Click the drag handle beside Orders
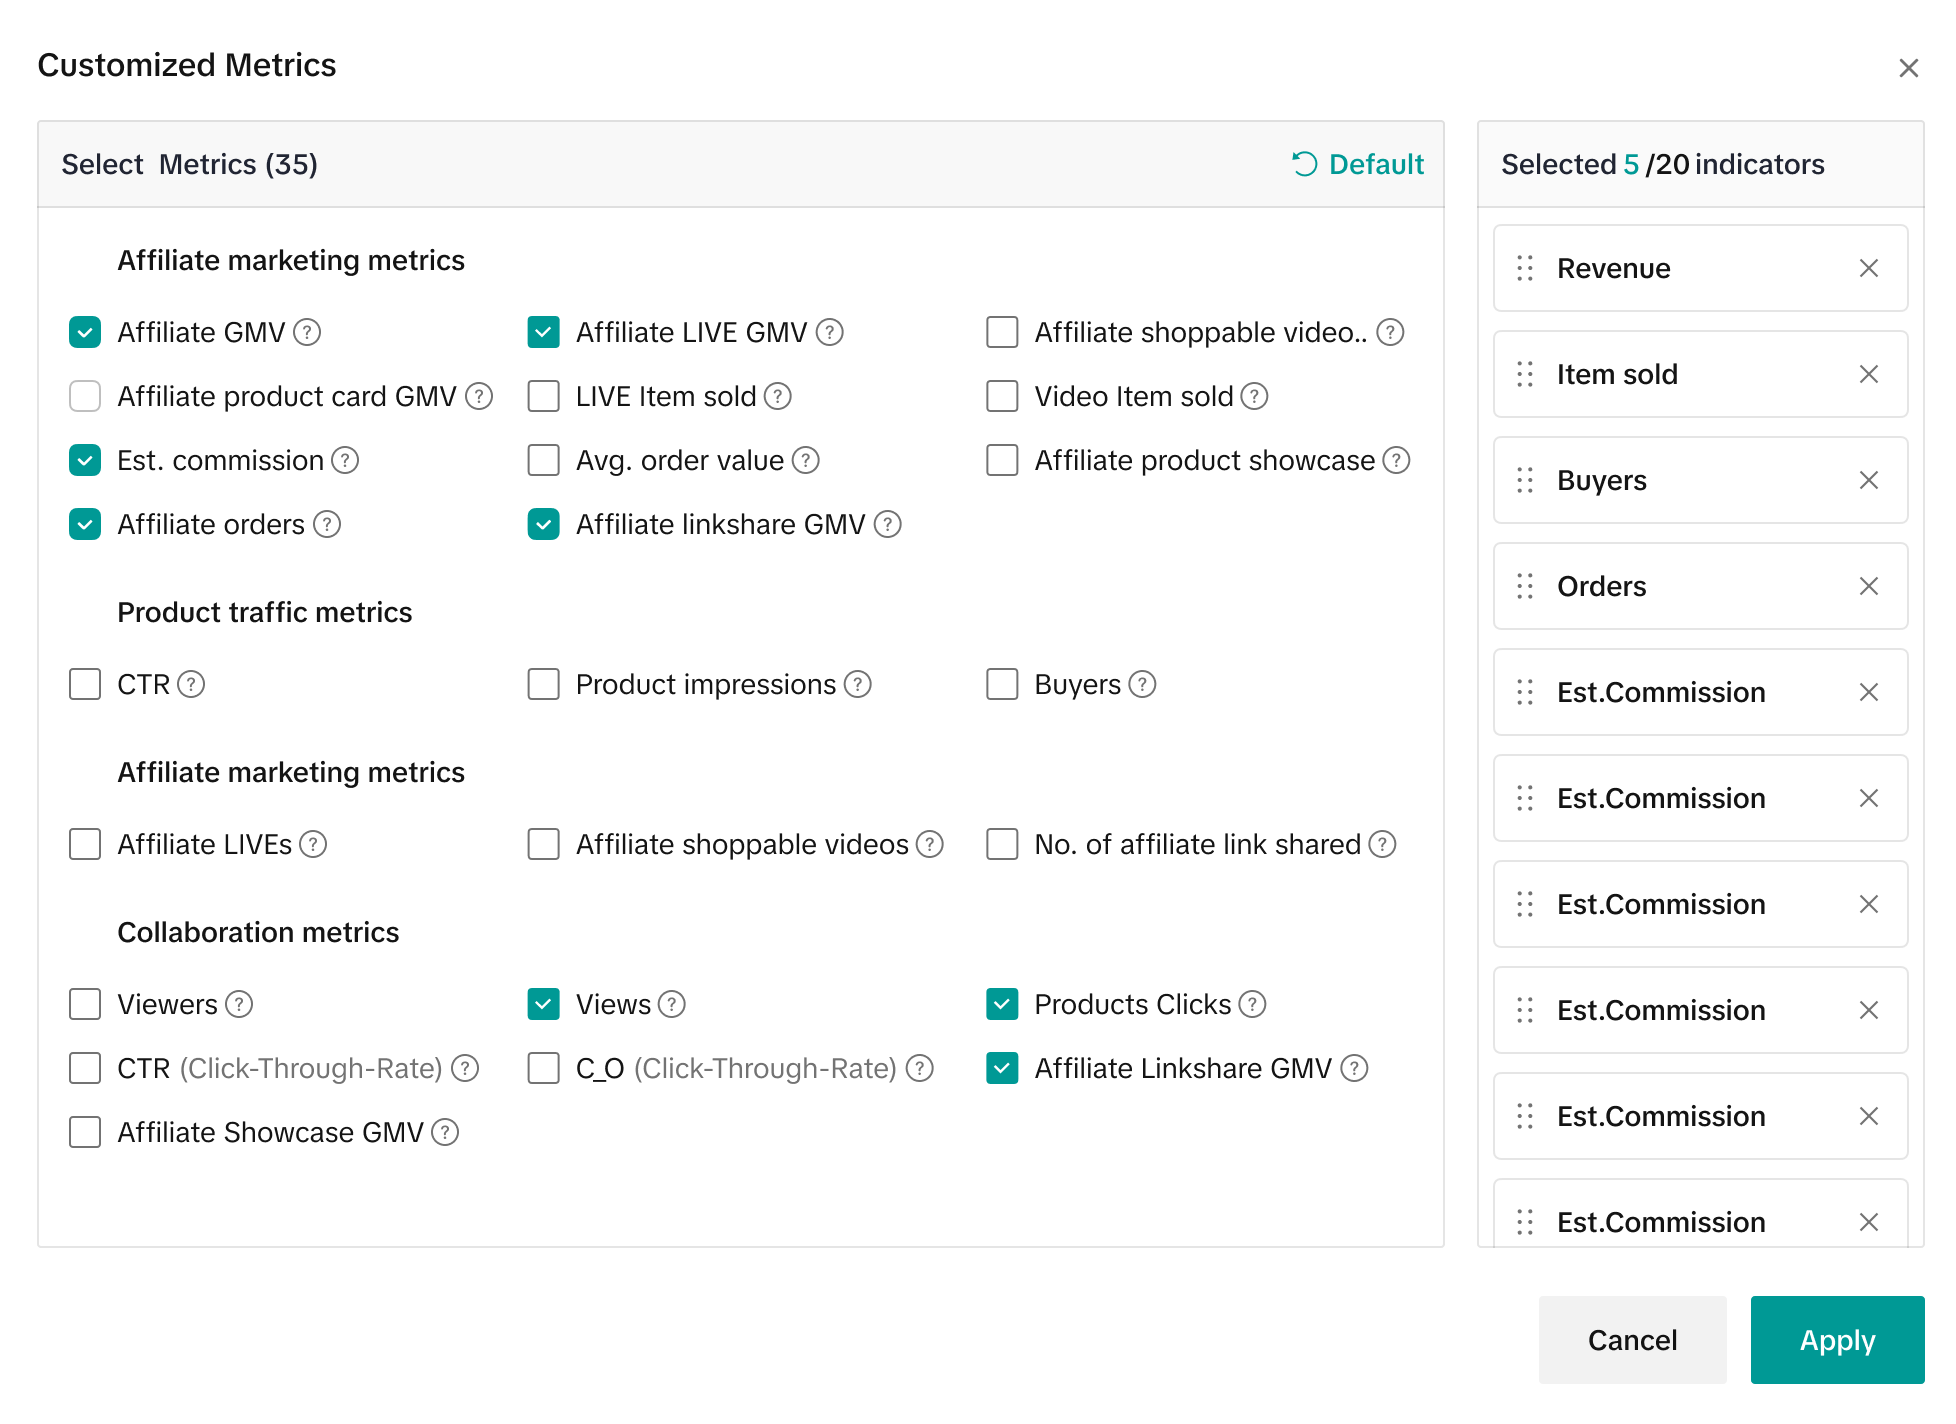The image size is (1956, 1424). click(1524, 586)
